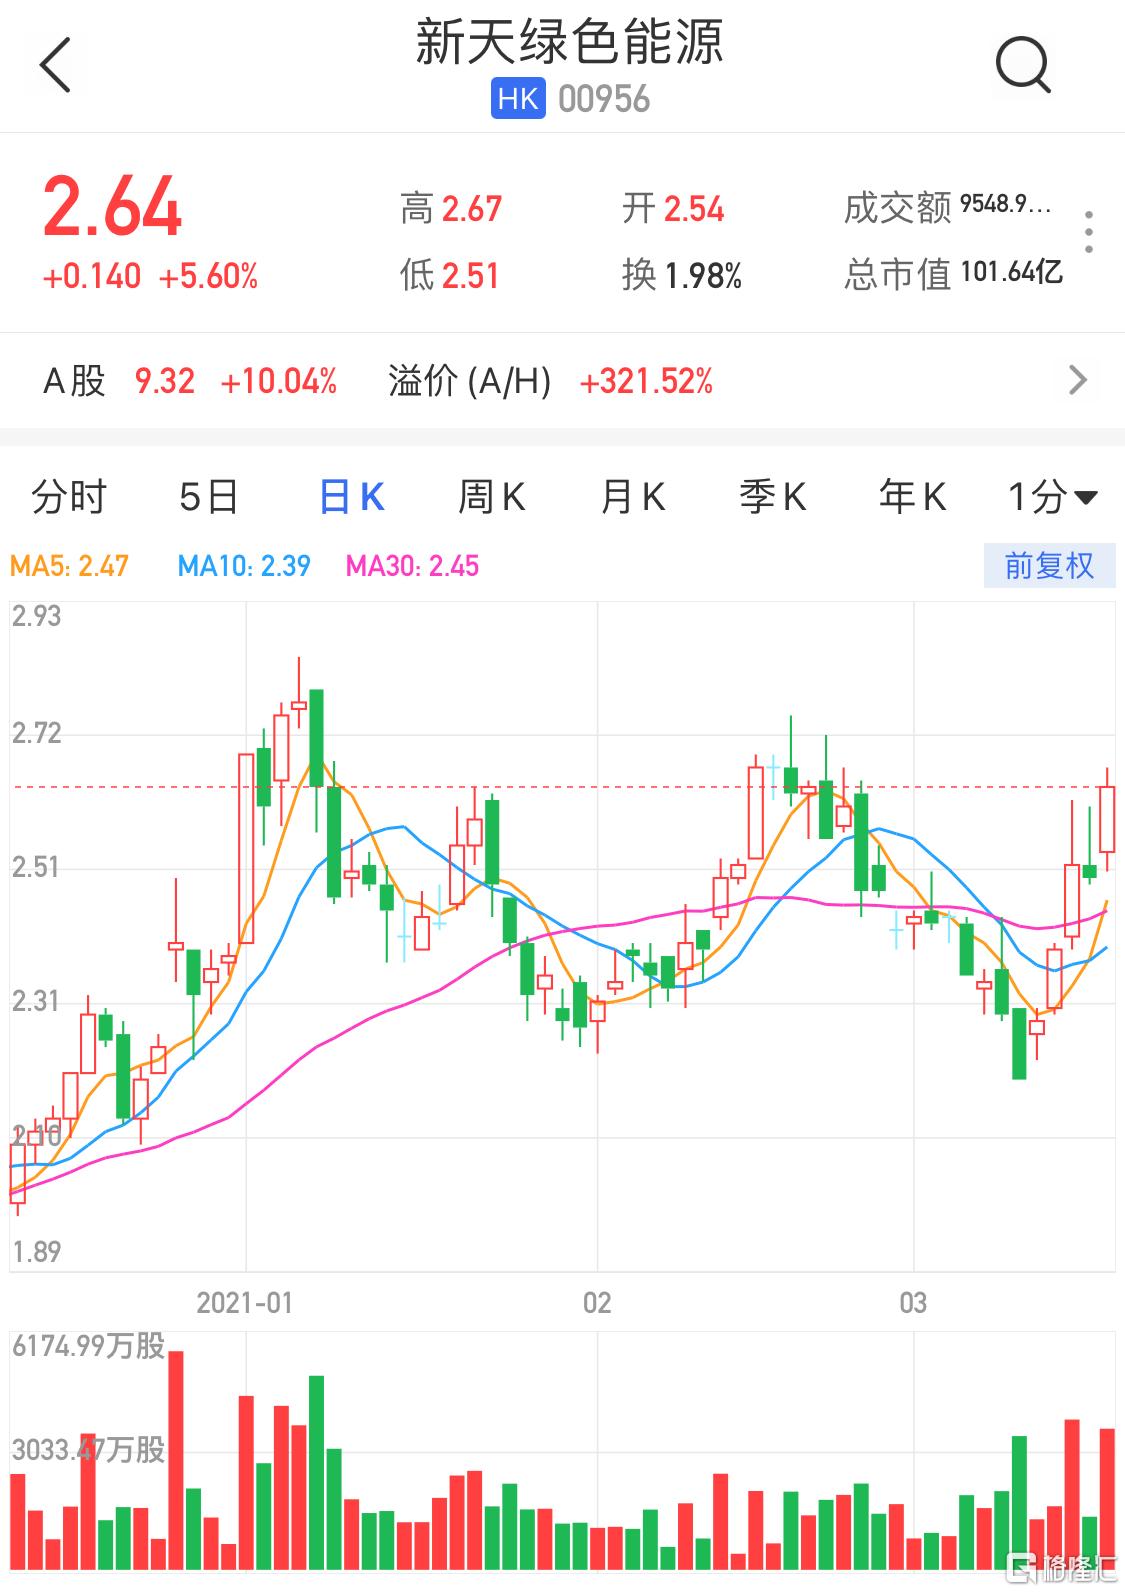
Task: Select the 月K chart tab
Action: pos(632,496)
